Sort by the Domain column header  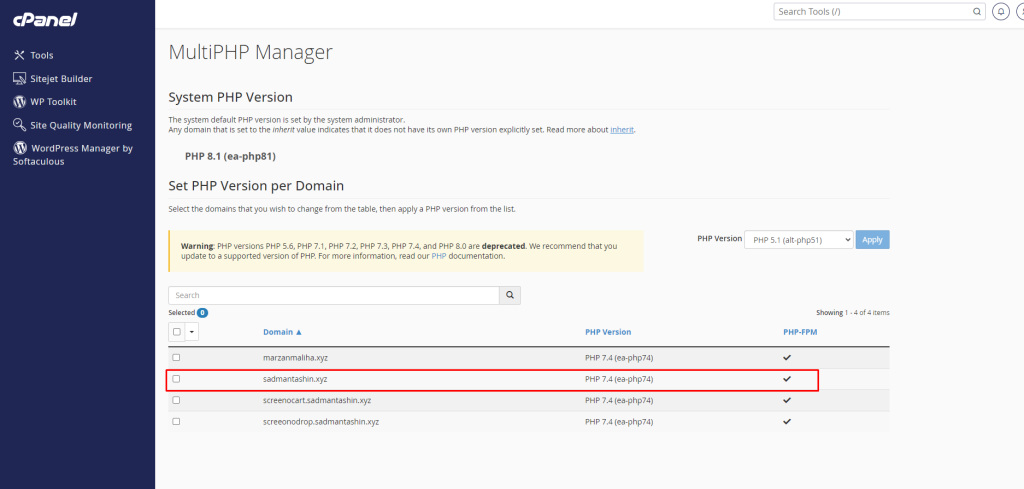click(282, 332)
